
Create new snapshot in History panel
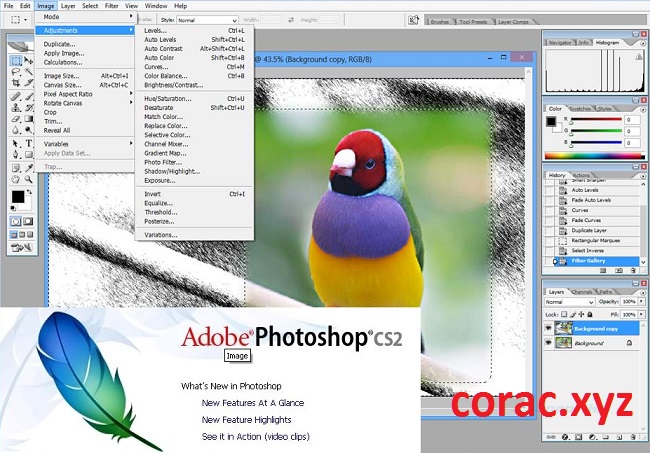618,270
